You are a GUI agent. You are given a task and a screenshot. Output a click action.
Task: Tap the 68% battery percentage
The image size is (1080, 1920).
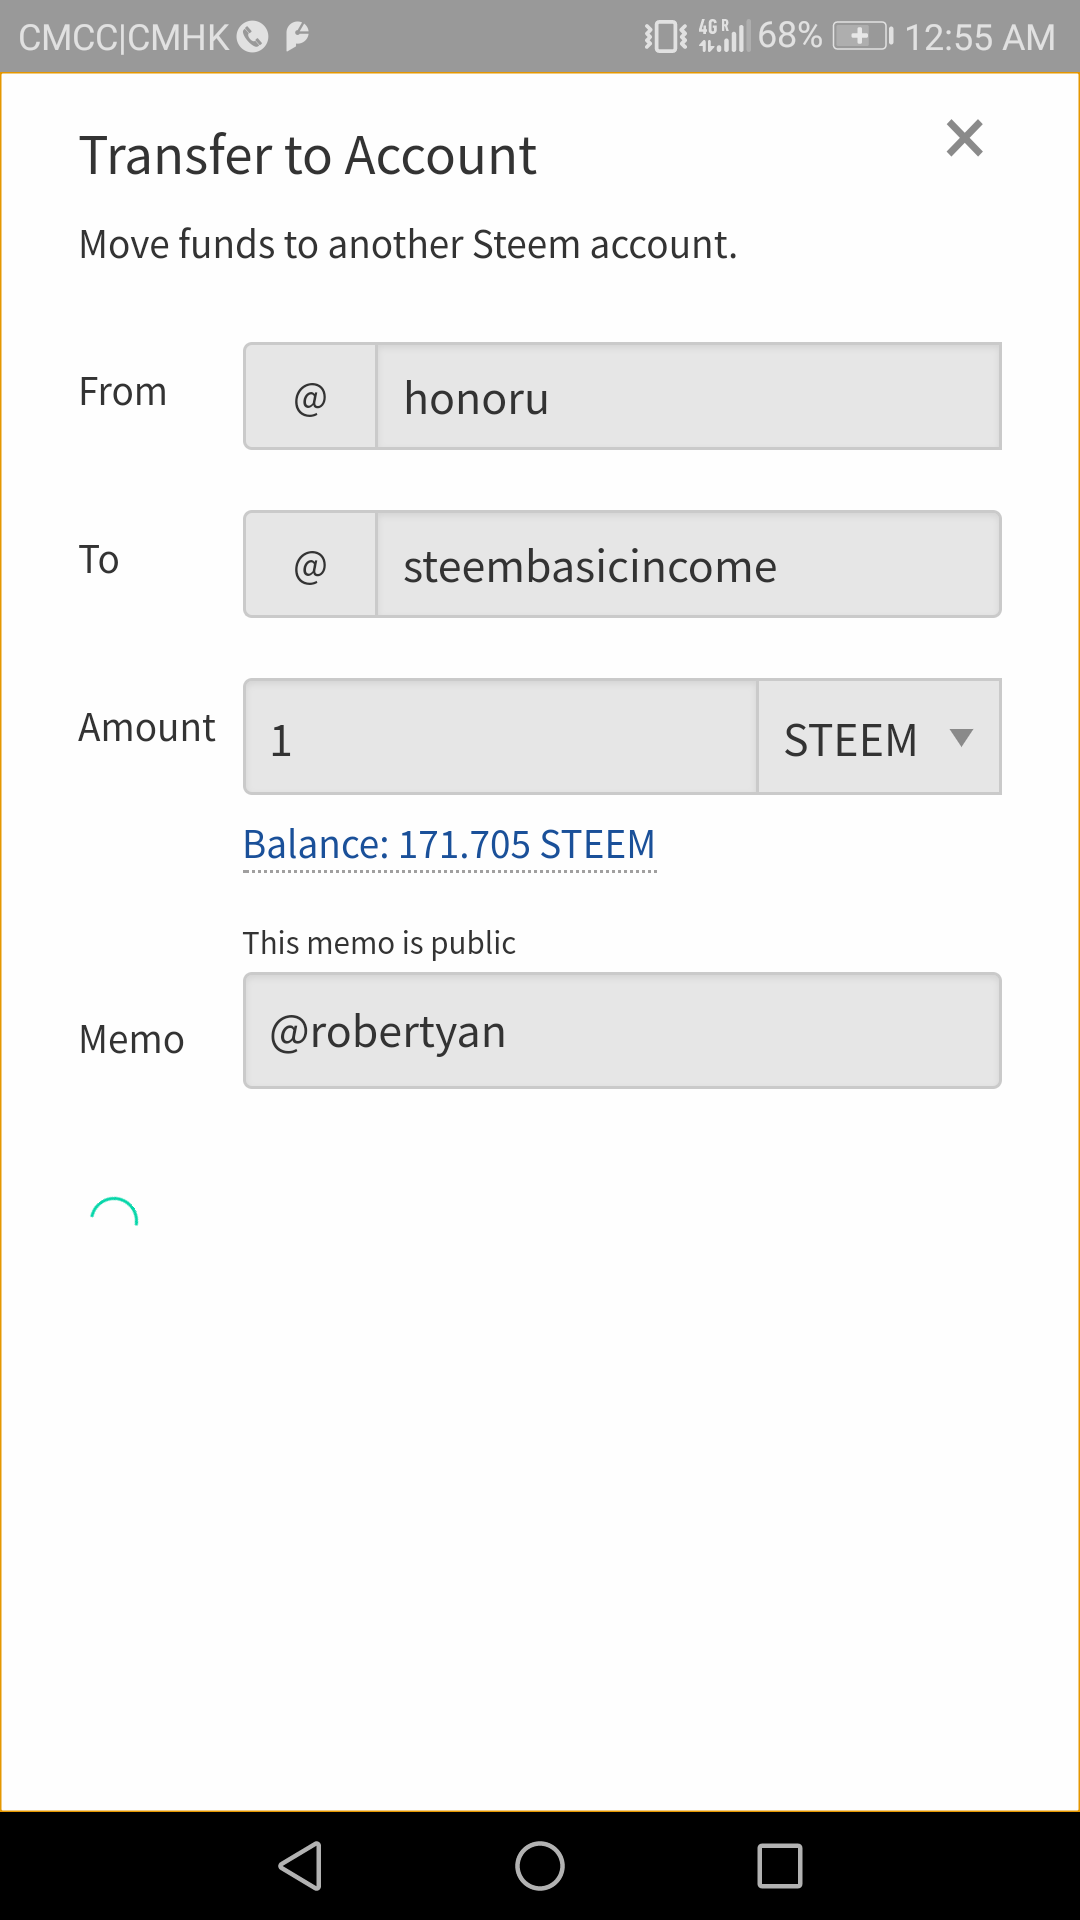790,36
